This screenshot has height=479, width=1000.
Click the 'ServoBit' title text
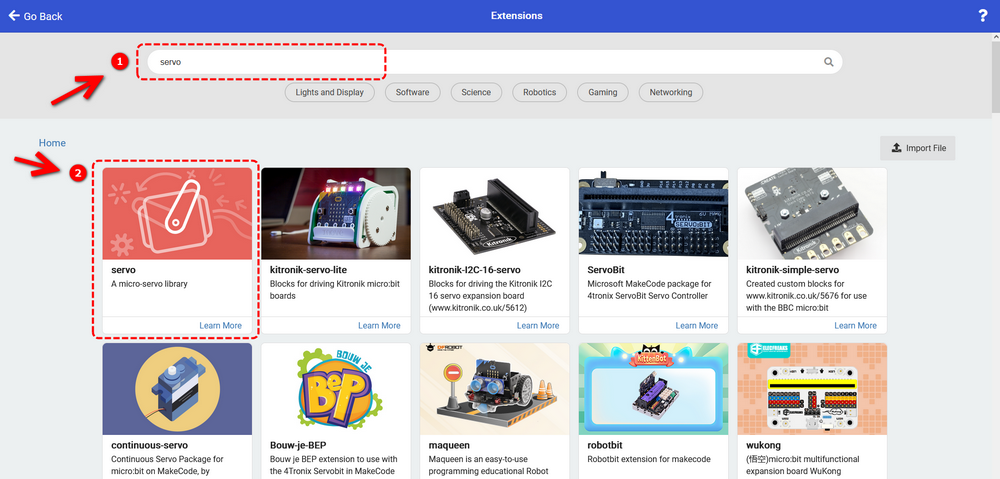[x=606, y=270]
